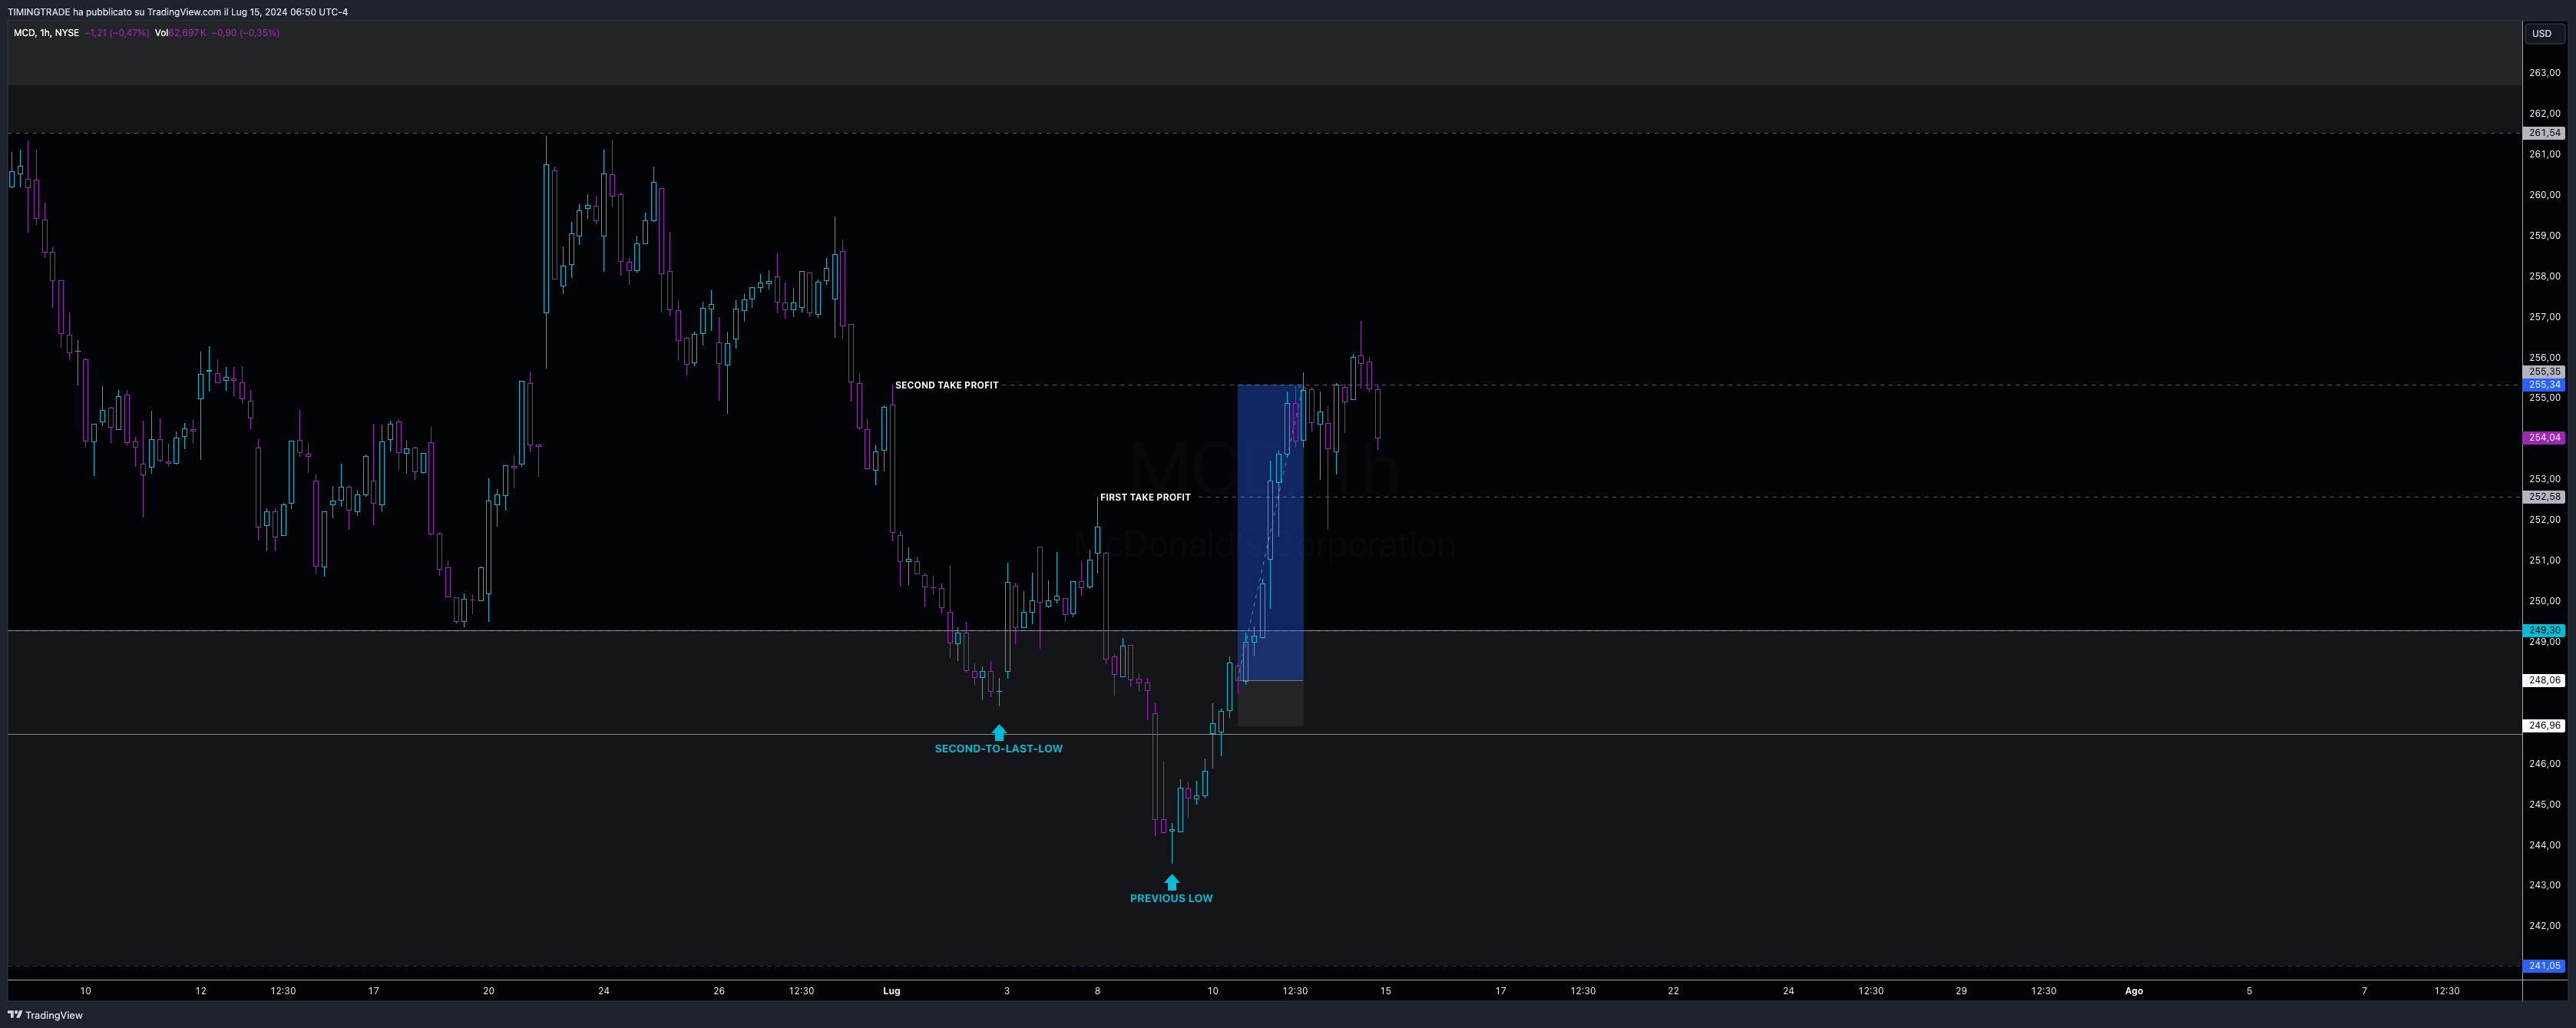The image size is (2576, 1028).
Task: Click the 252,58 price level tag
Action: coord(2544,497)
